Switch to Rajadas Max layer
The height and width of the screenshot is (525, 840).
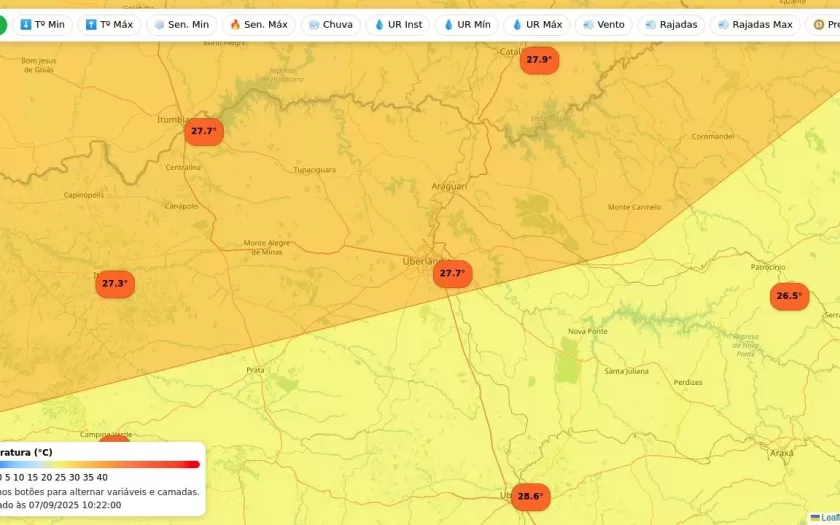tap(754, 24)
